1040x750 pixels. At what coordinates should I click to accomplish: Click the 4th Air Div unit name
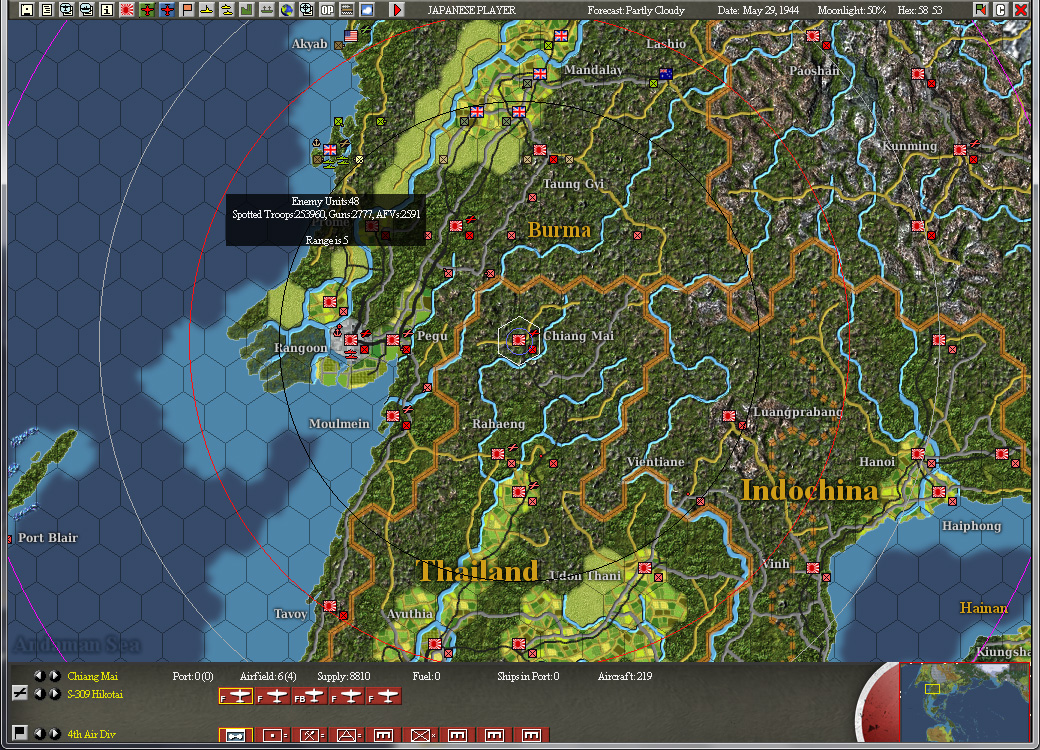coord(92,734)
